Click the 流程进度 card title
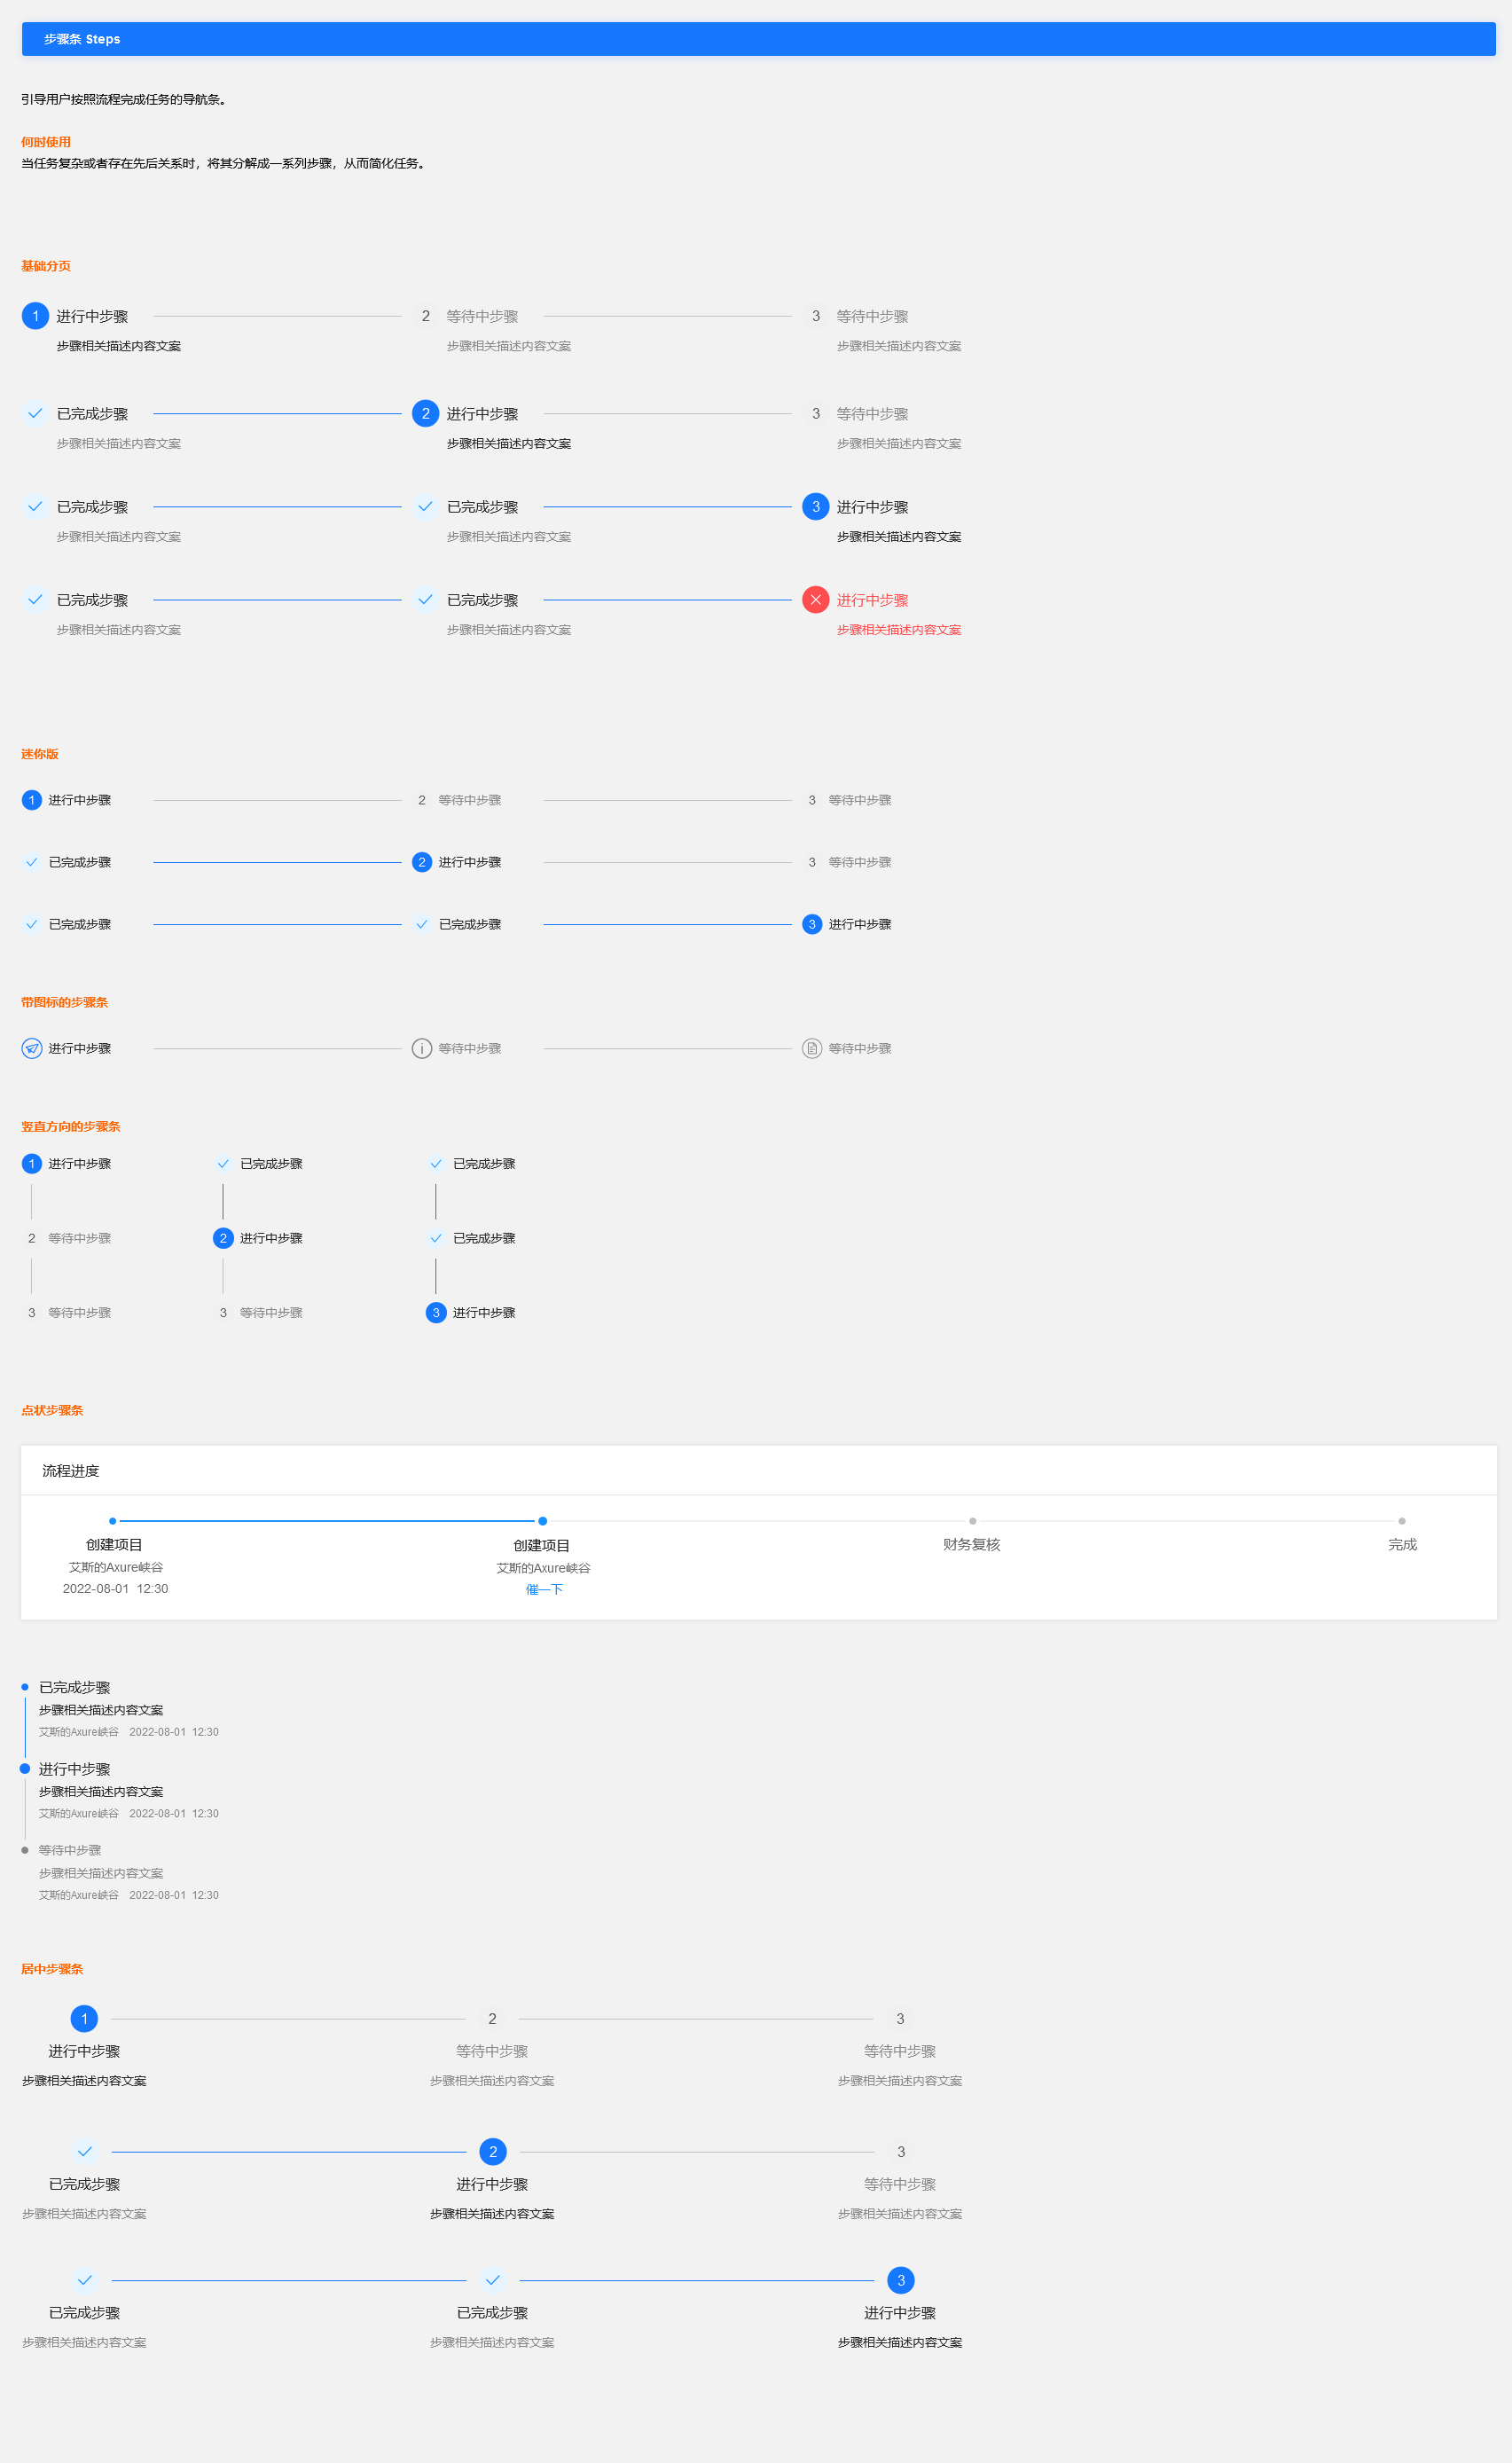This screenshot has width=1512, height=2463. (x=71, y=1470)
